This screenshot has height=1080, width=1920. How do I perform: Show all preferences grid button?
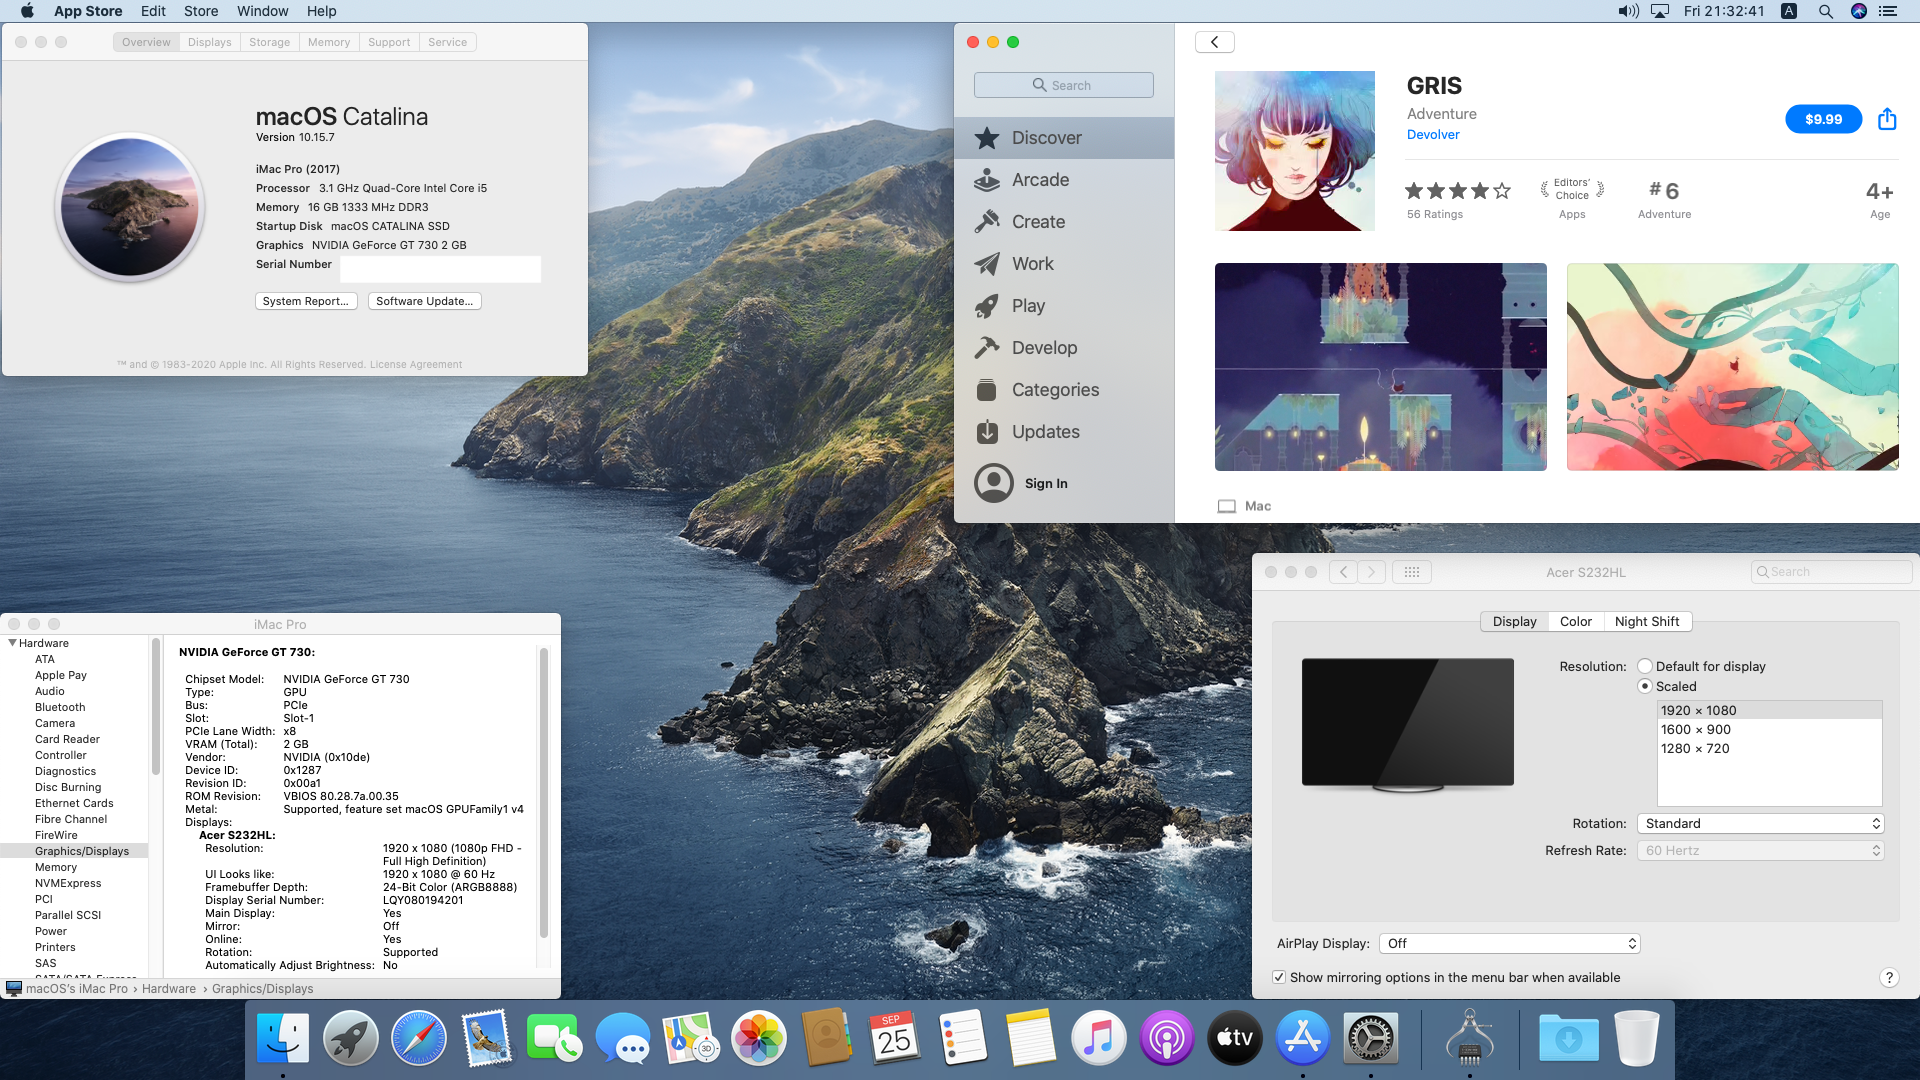click(1412, 572)
